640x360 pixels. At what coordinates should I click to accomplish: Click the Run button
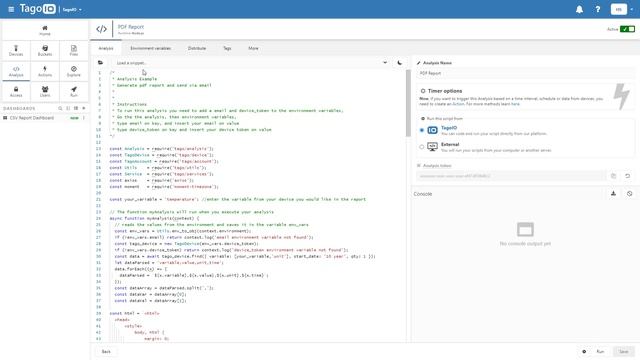(x=600, y=351)
